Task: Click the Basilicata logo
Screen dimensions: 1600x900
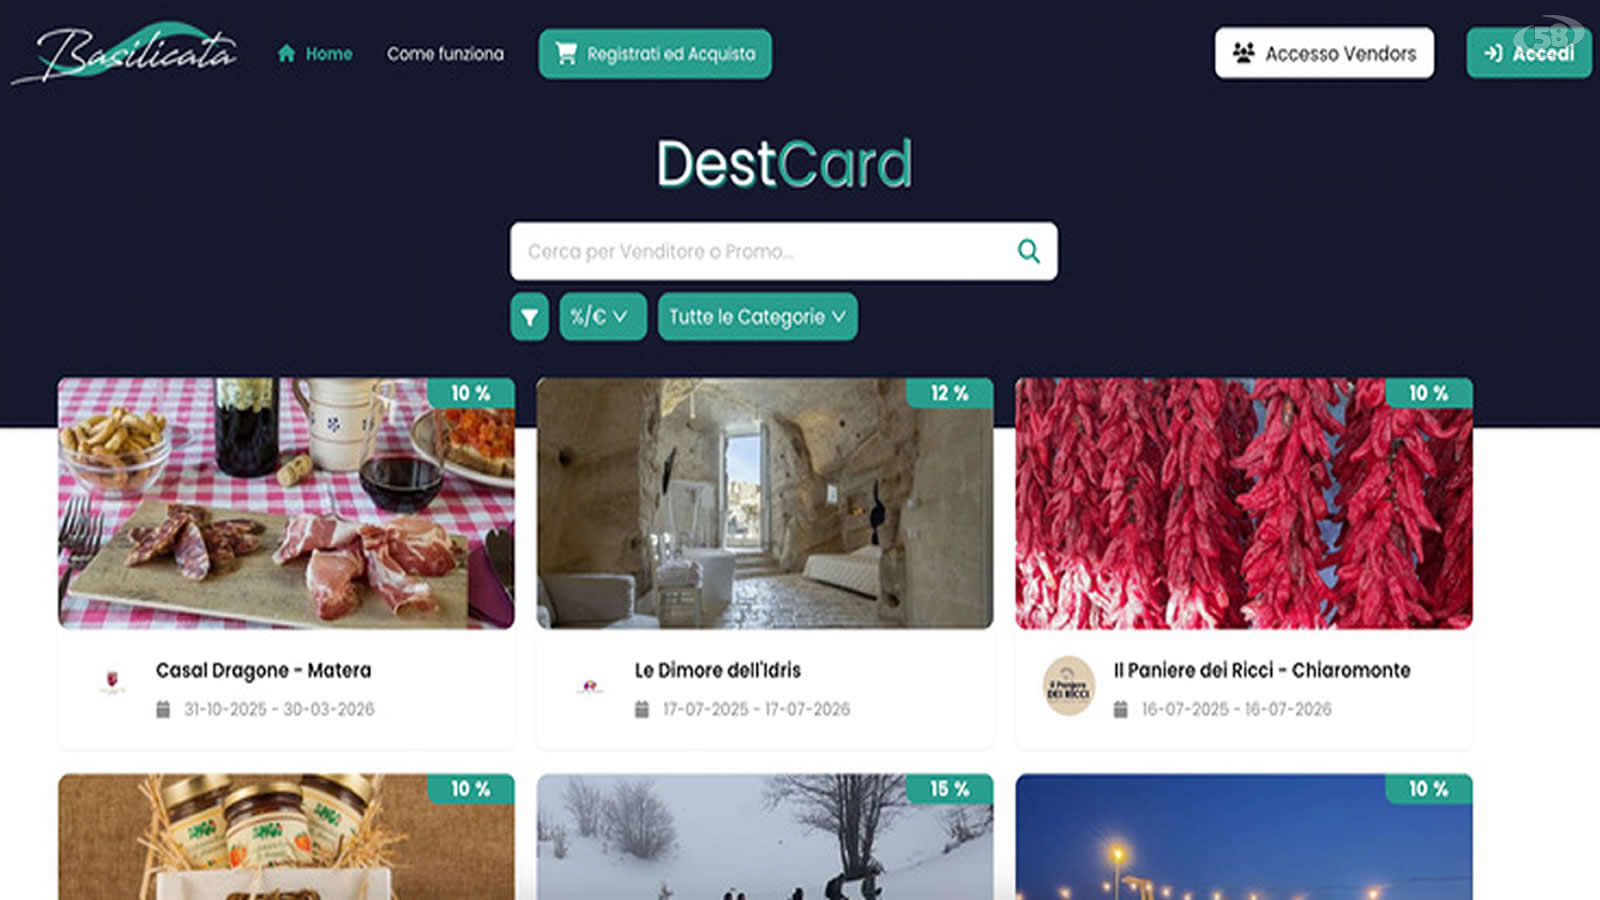Action: (x=125, y=53)
